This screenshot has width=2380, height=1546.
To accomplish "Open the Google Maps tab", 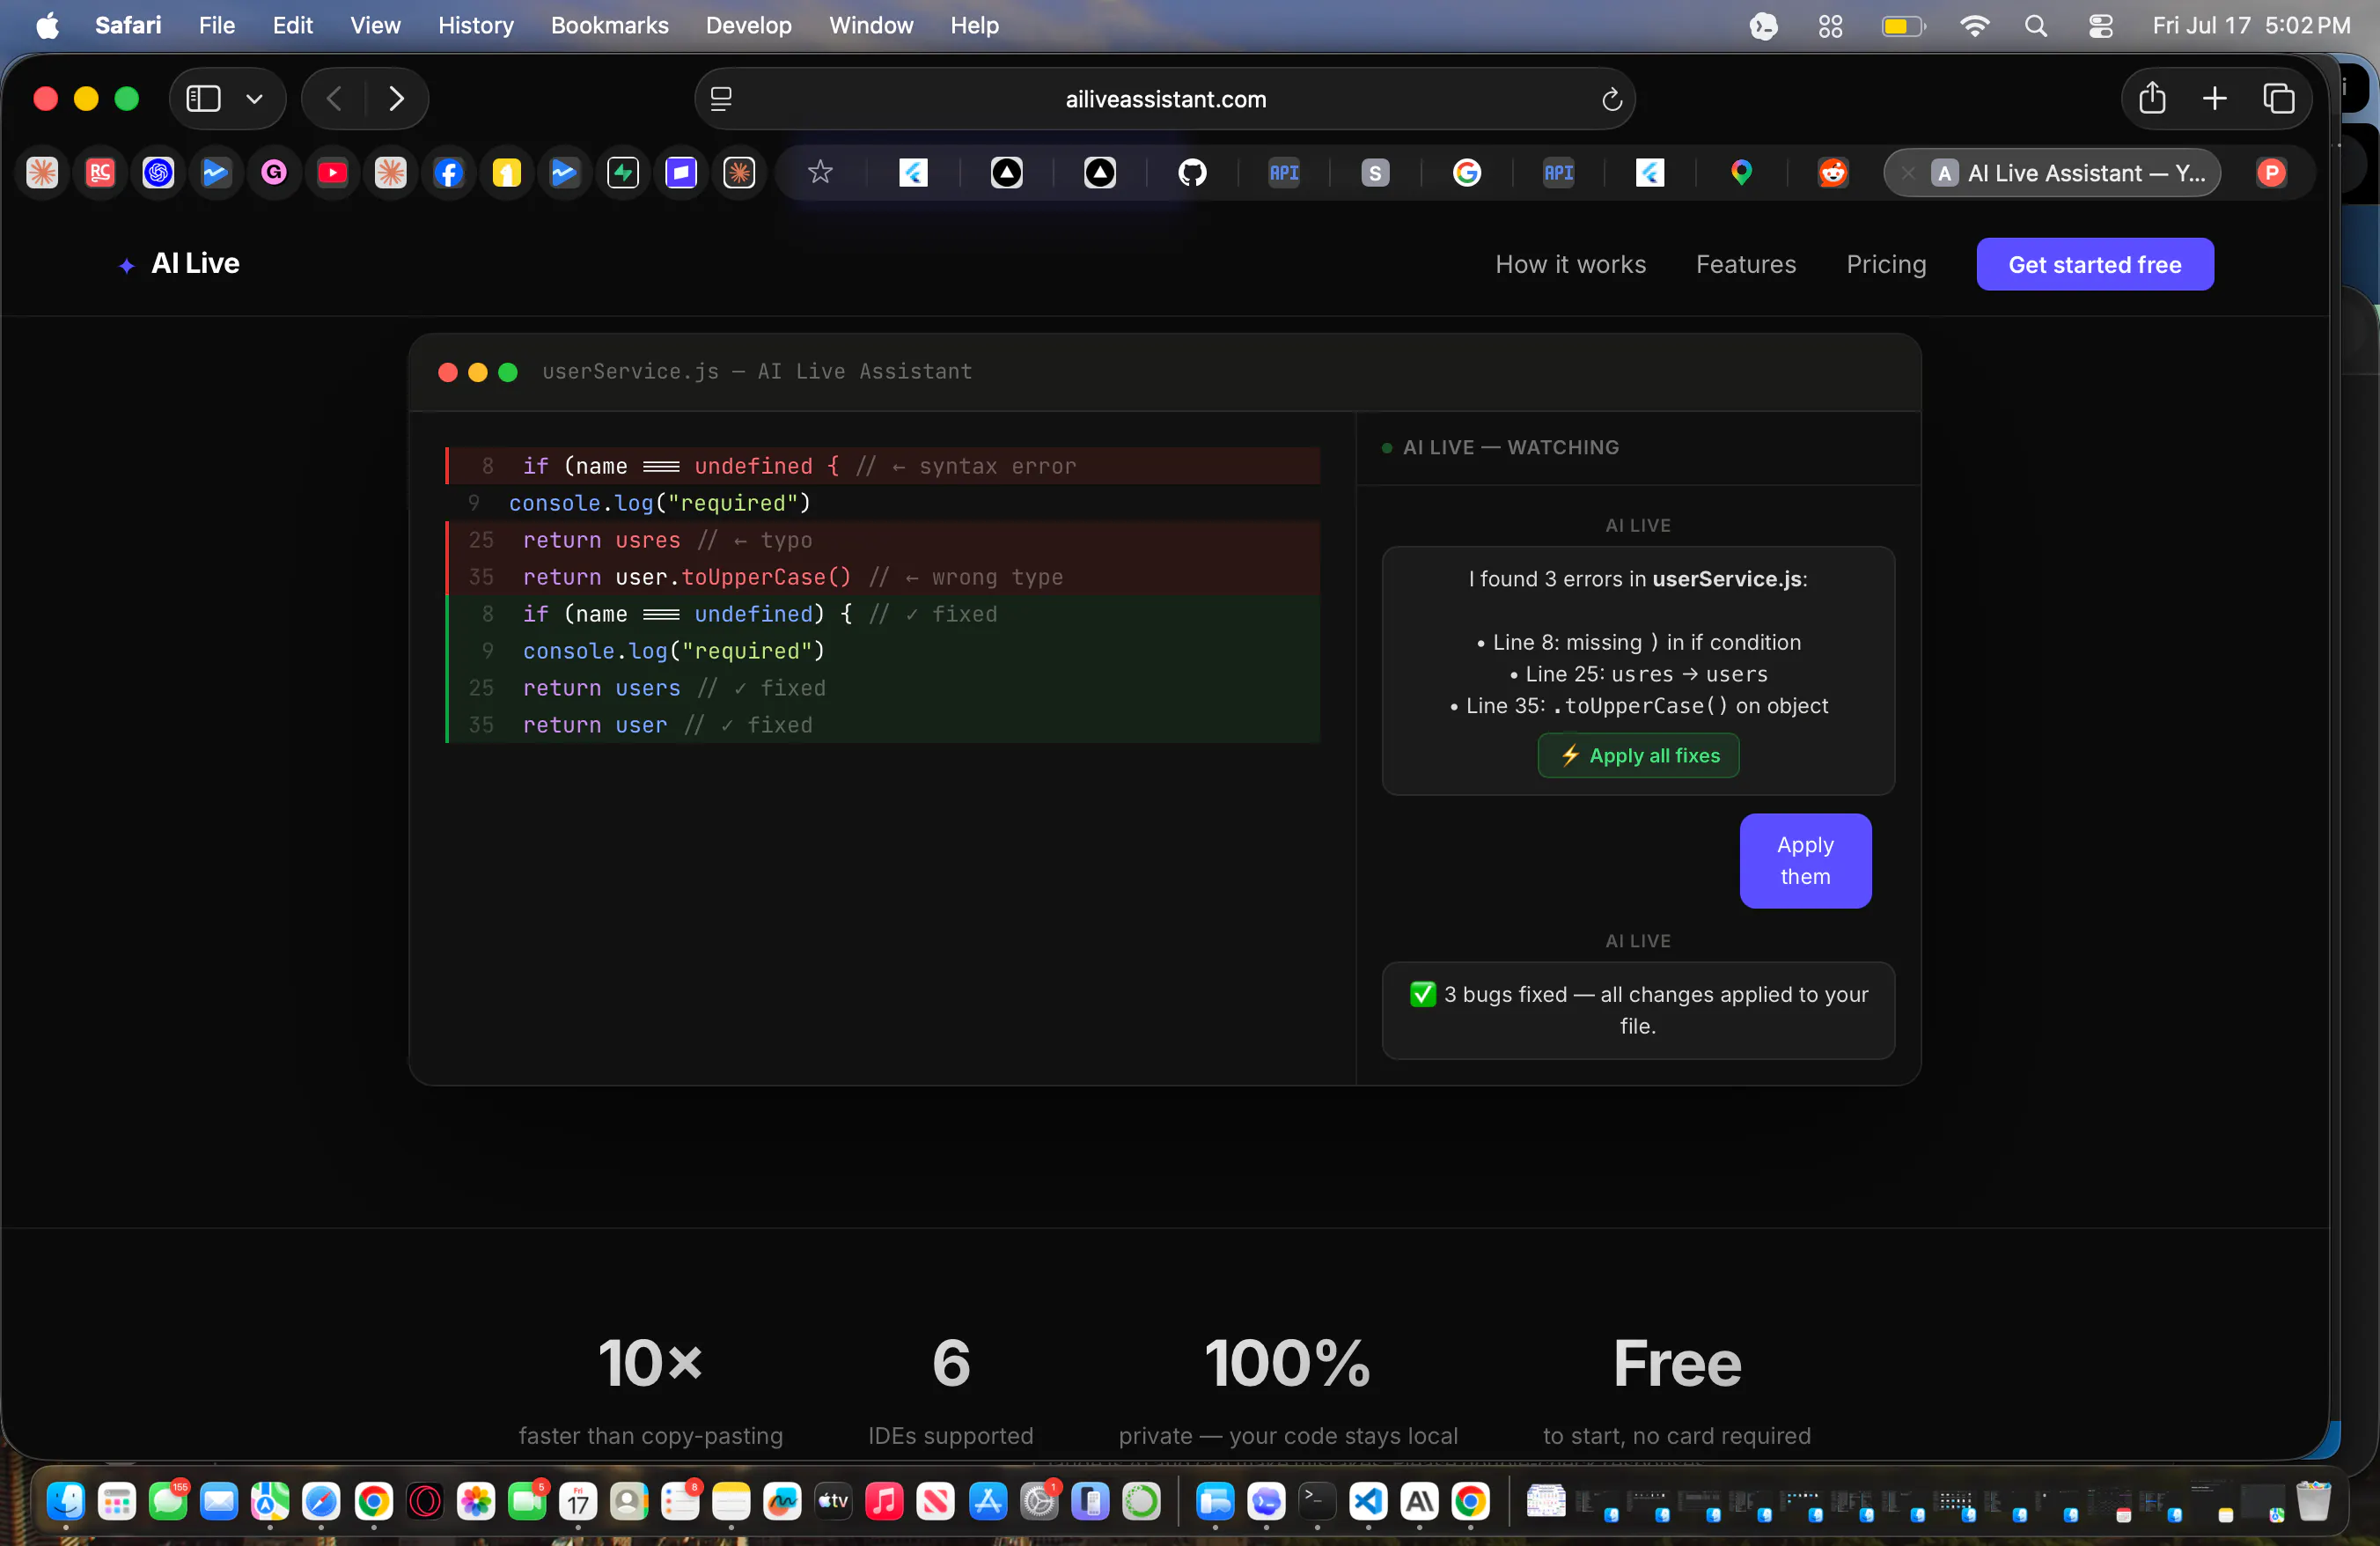I will [x=1741, y=173].
